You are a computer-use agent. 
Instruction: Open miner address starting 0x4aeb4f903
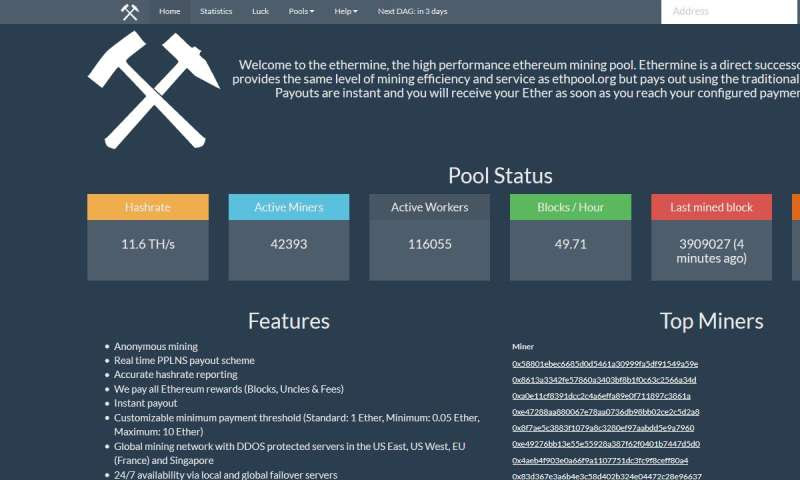tap(600, 460)
